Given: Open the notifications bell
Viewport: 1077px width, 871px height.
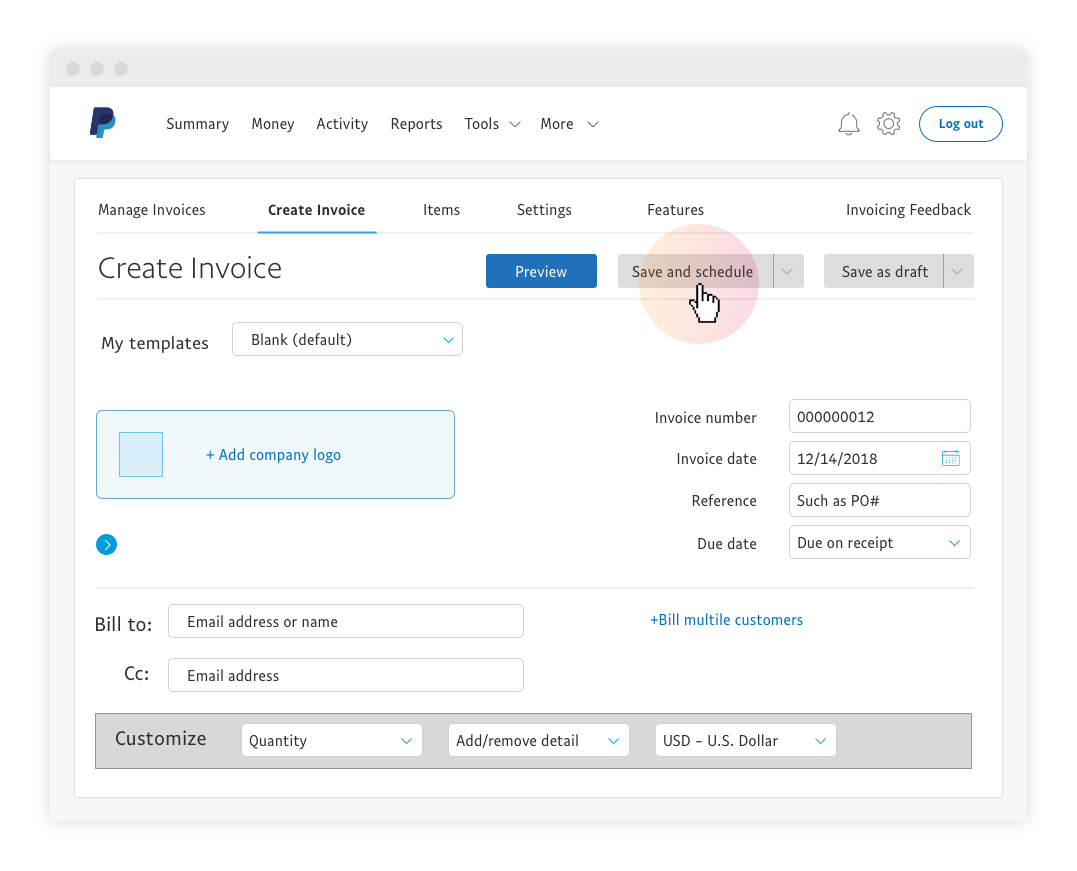Looking at the screenshot, I should [x=849, y=124].
